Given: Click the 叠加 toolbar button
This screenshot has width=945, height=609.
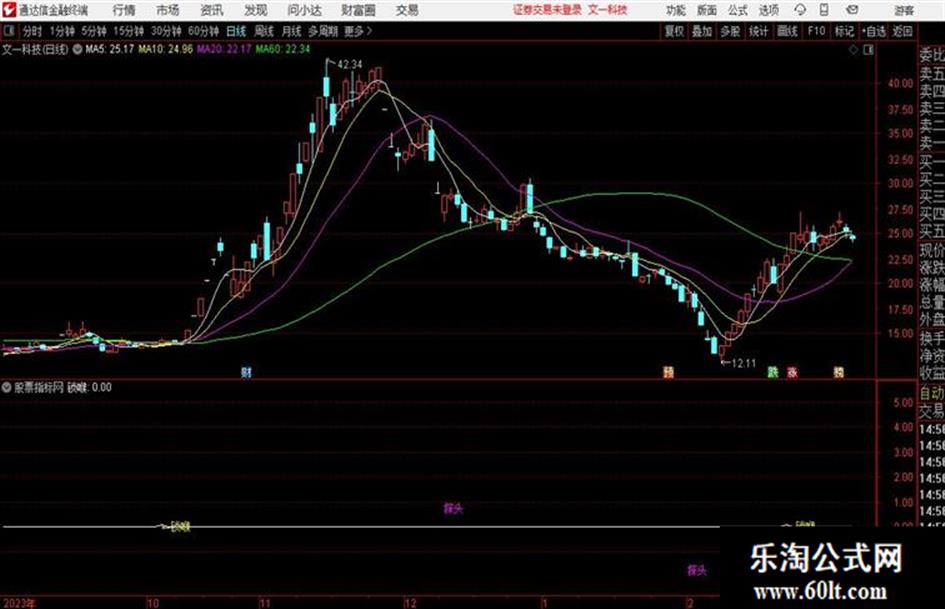Looking at the screenshot, I should pos(702,31).
